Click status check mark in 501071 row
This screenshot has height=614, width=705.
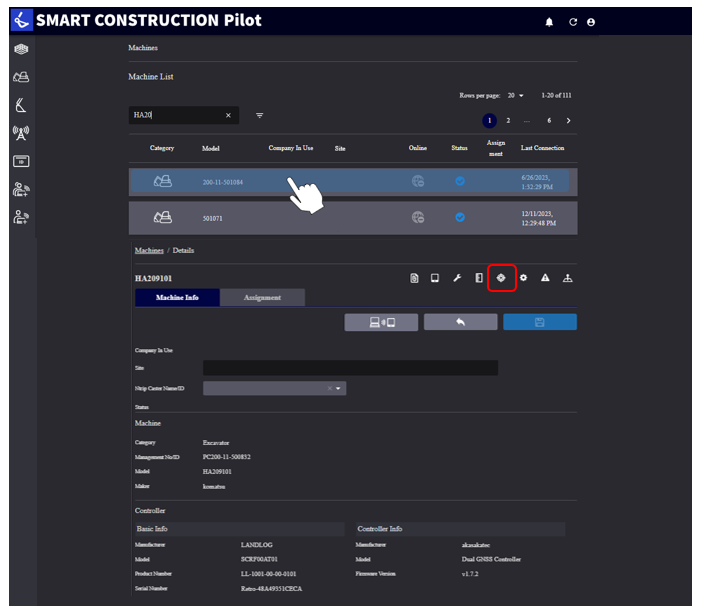point(460,218)
